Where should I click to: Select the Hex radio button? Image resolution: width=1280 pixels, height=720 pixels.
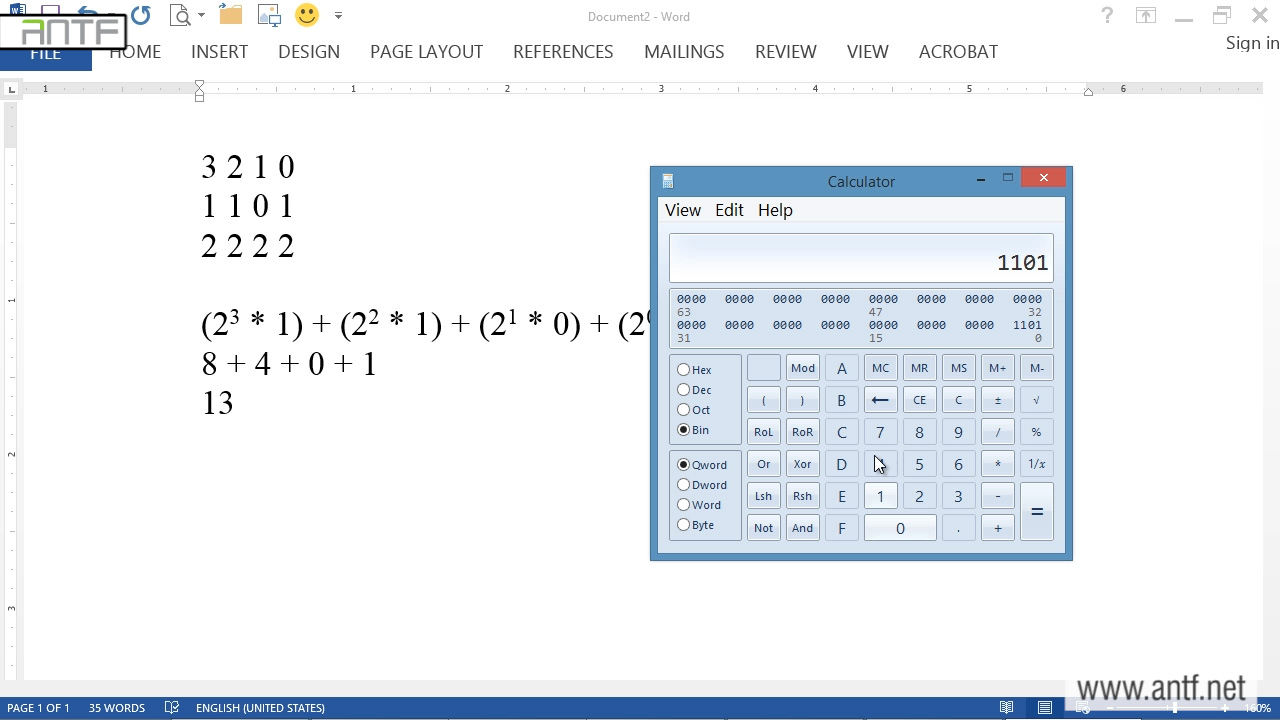[684, 370]
